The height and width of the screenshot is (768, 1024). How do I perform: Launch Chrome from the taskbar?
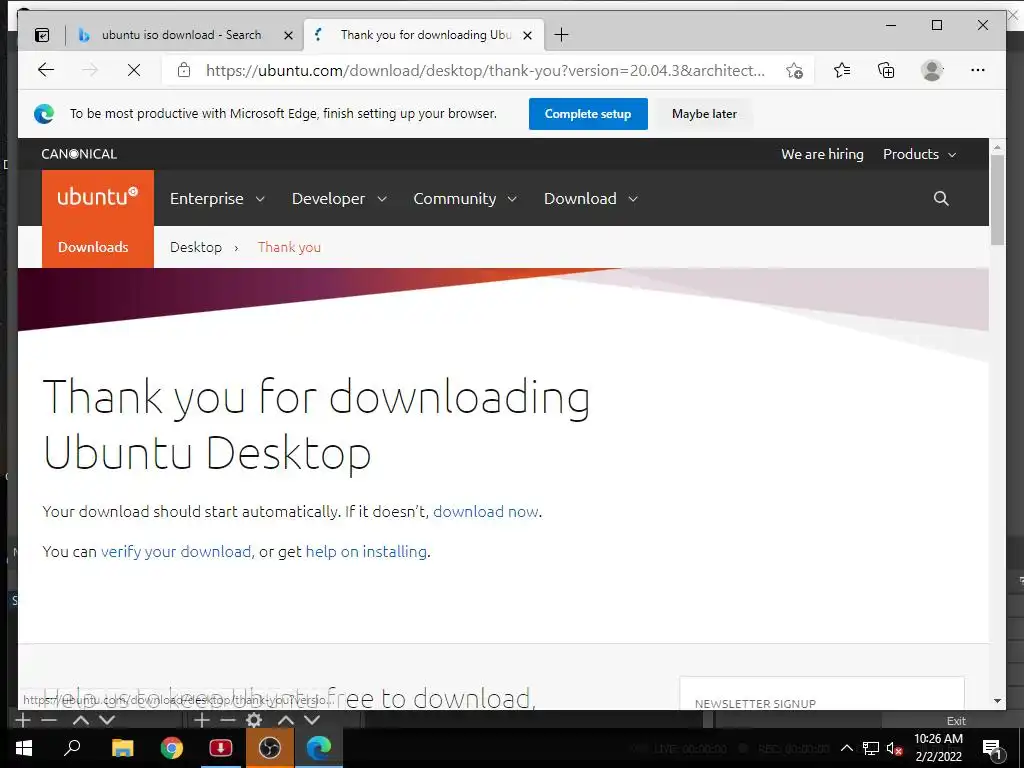pos(172,748)
